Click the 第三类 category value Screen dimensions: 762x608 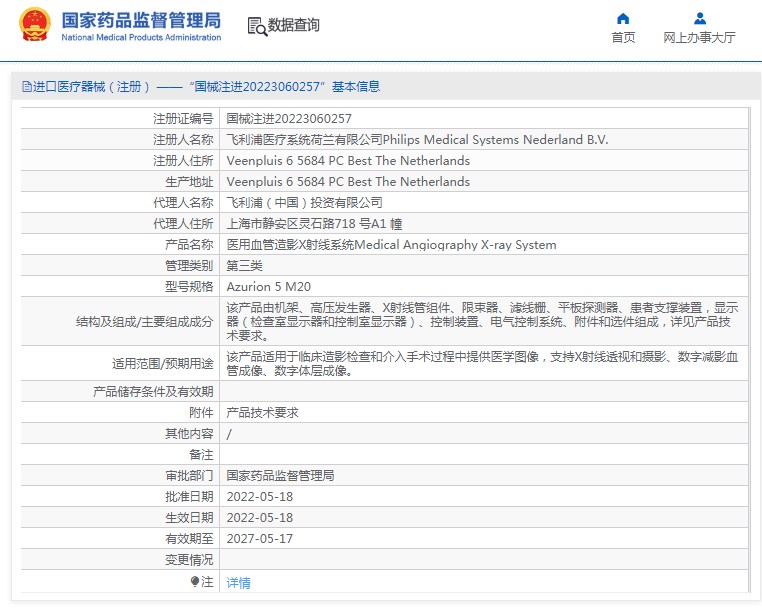[244, 265]
